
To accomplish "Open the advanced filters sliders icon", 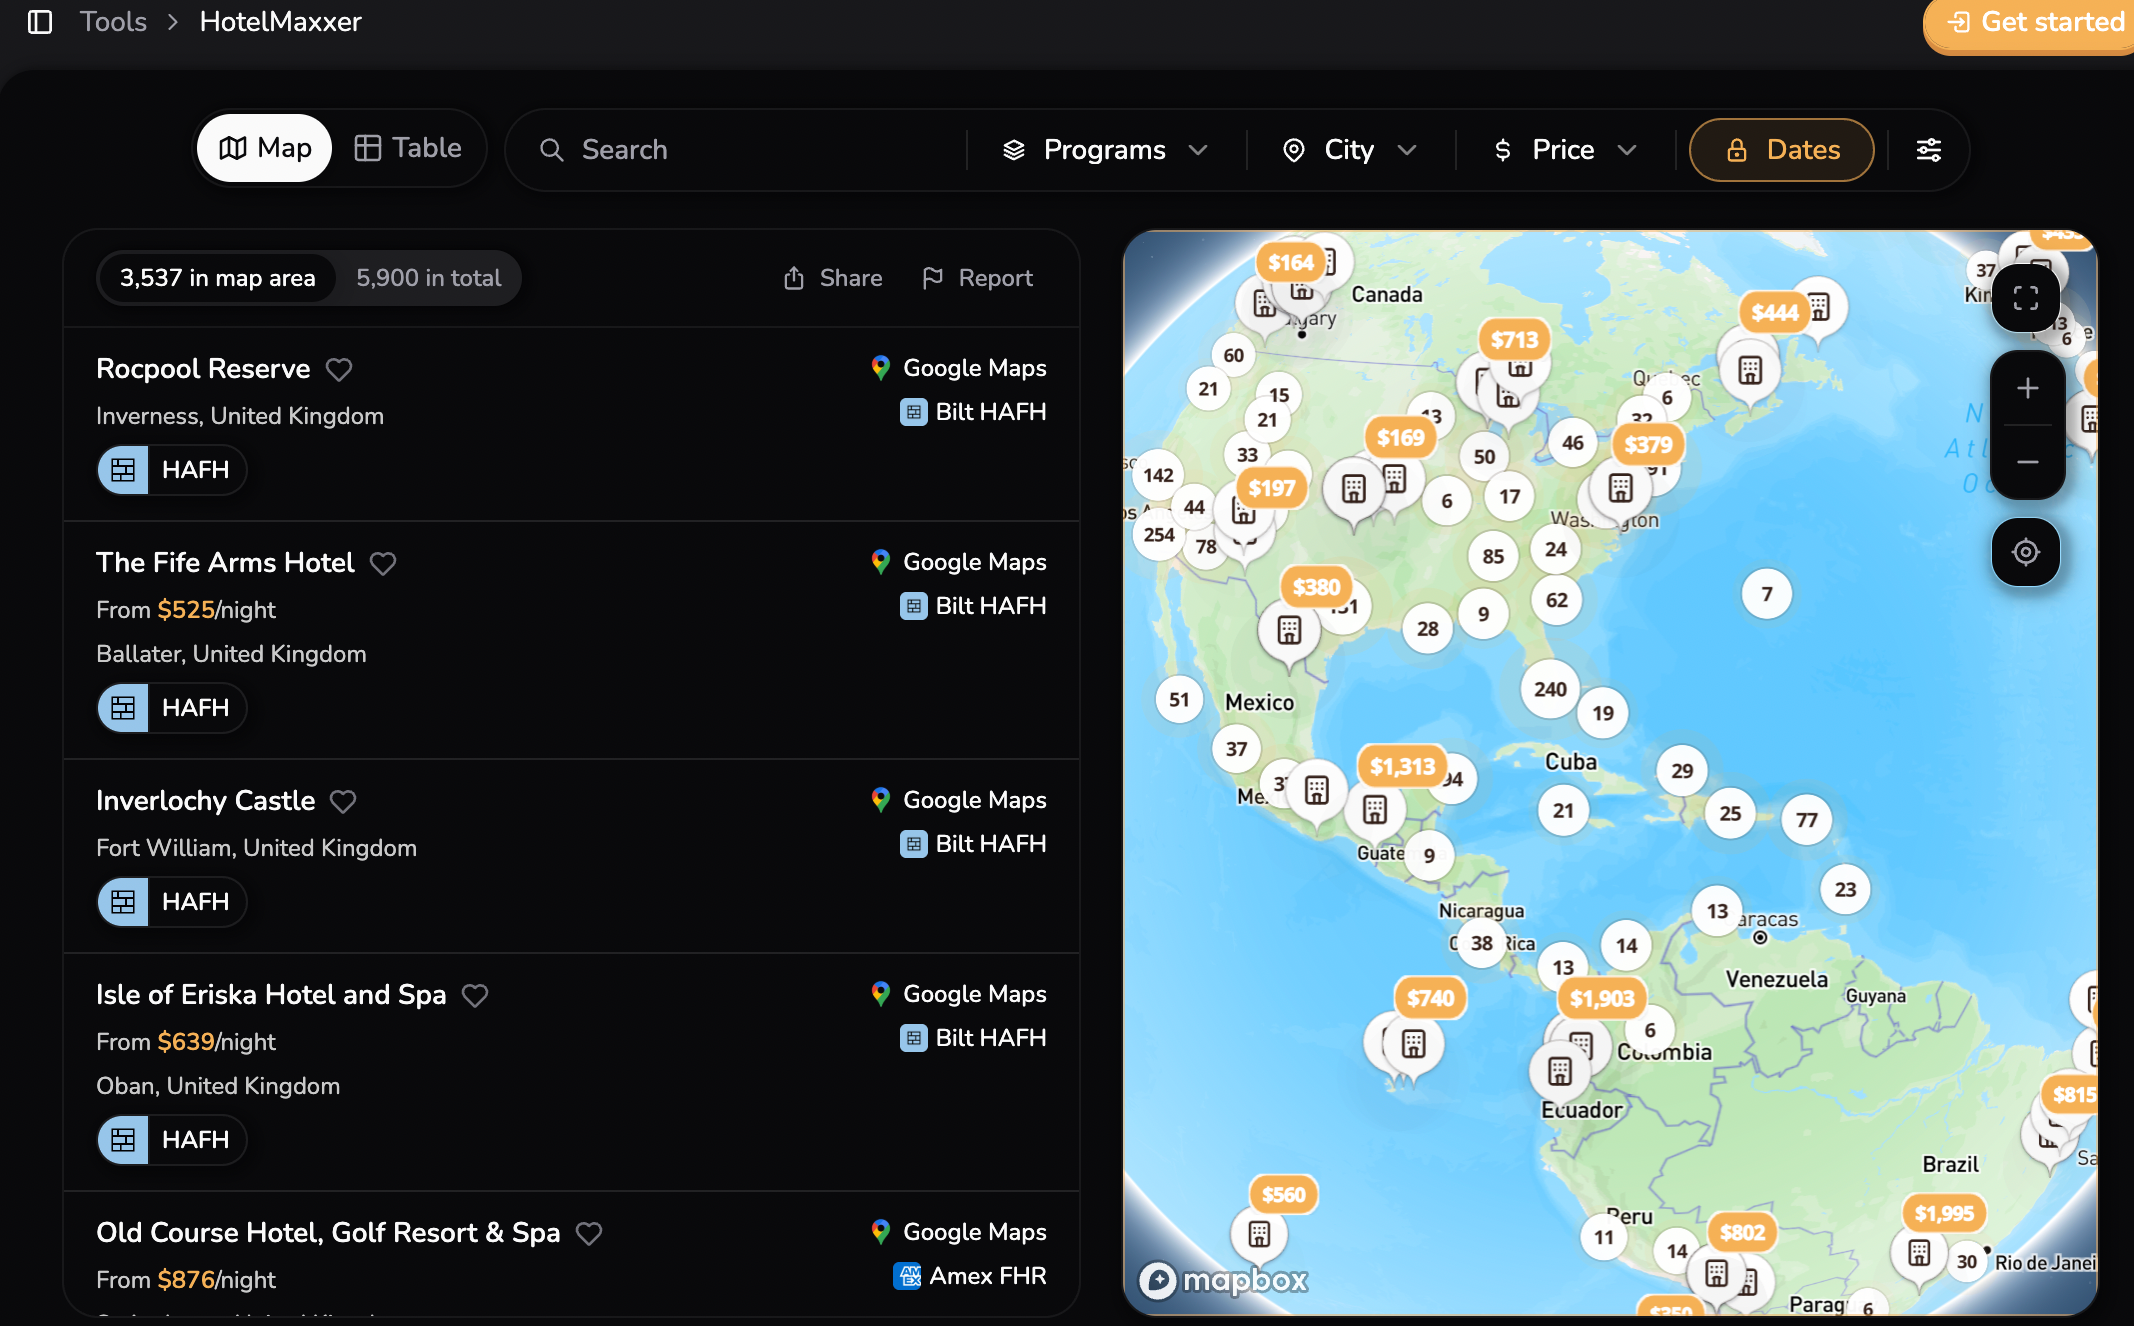I will pos(1928,150).
